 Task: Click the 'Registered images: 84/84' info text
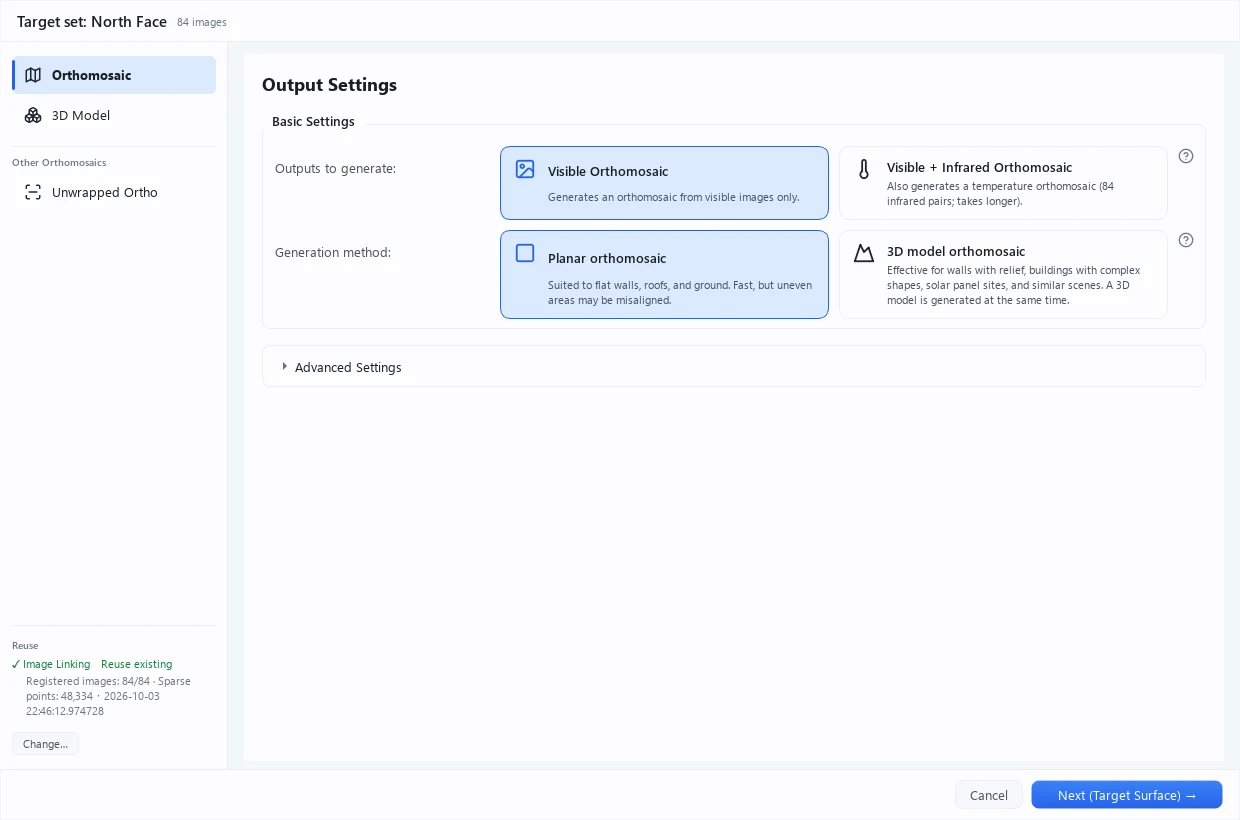[88, 681]
